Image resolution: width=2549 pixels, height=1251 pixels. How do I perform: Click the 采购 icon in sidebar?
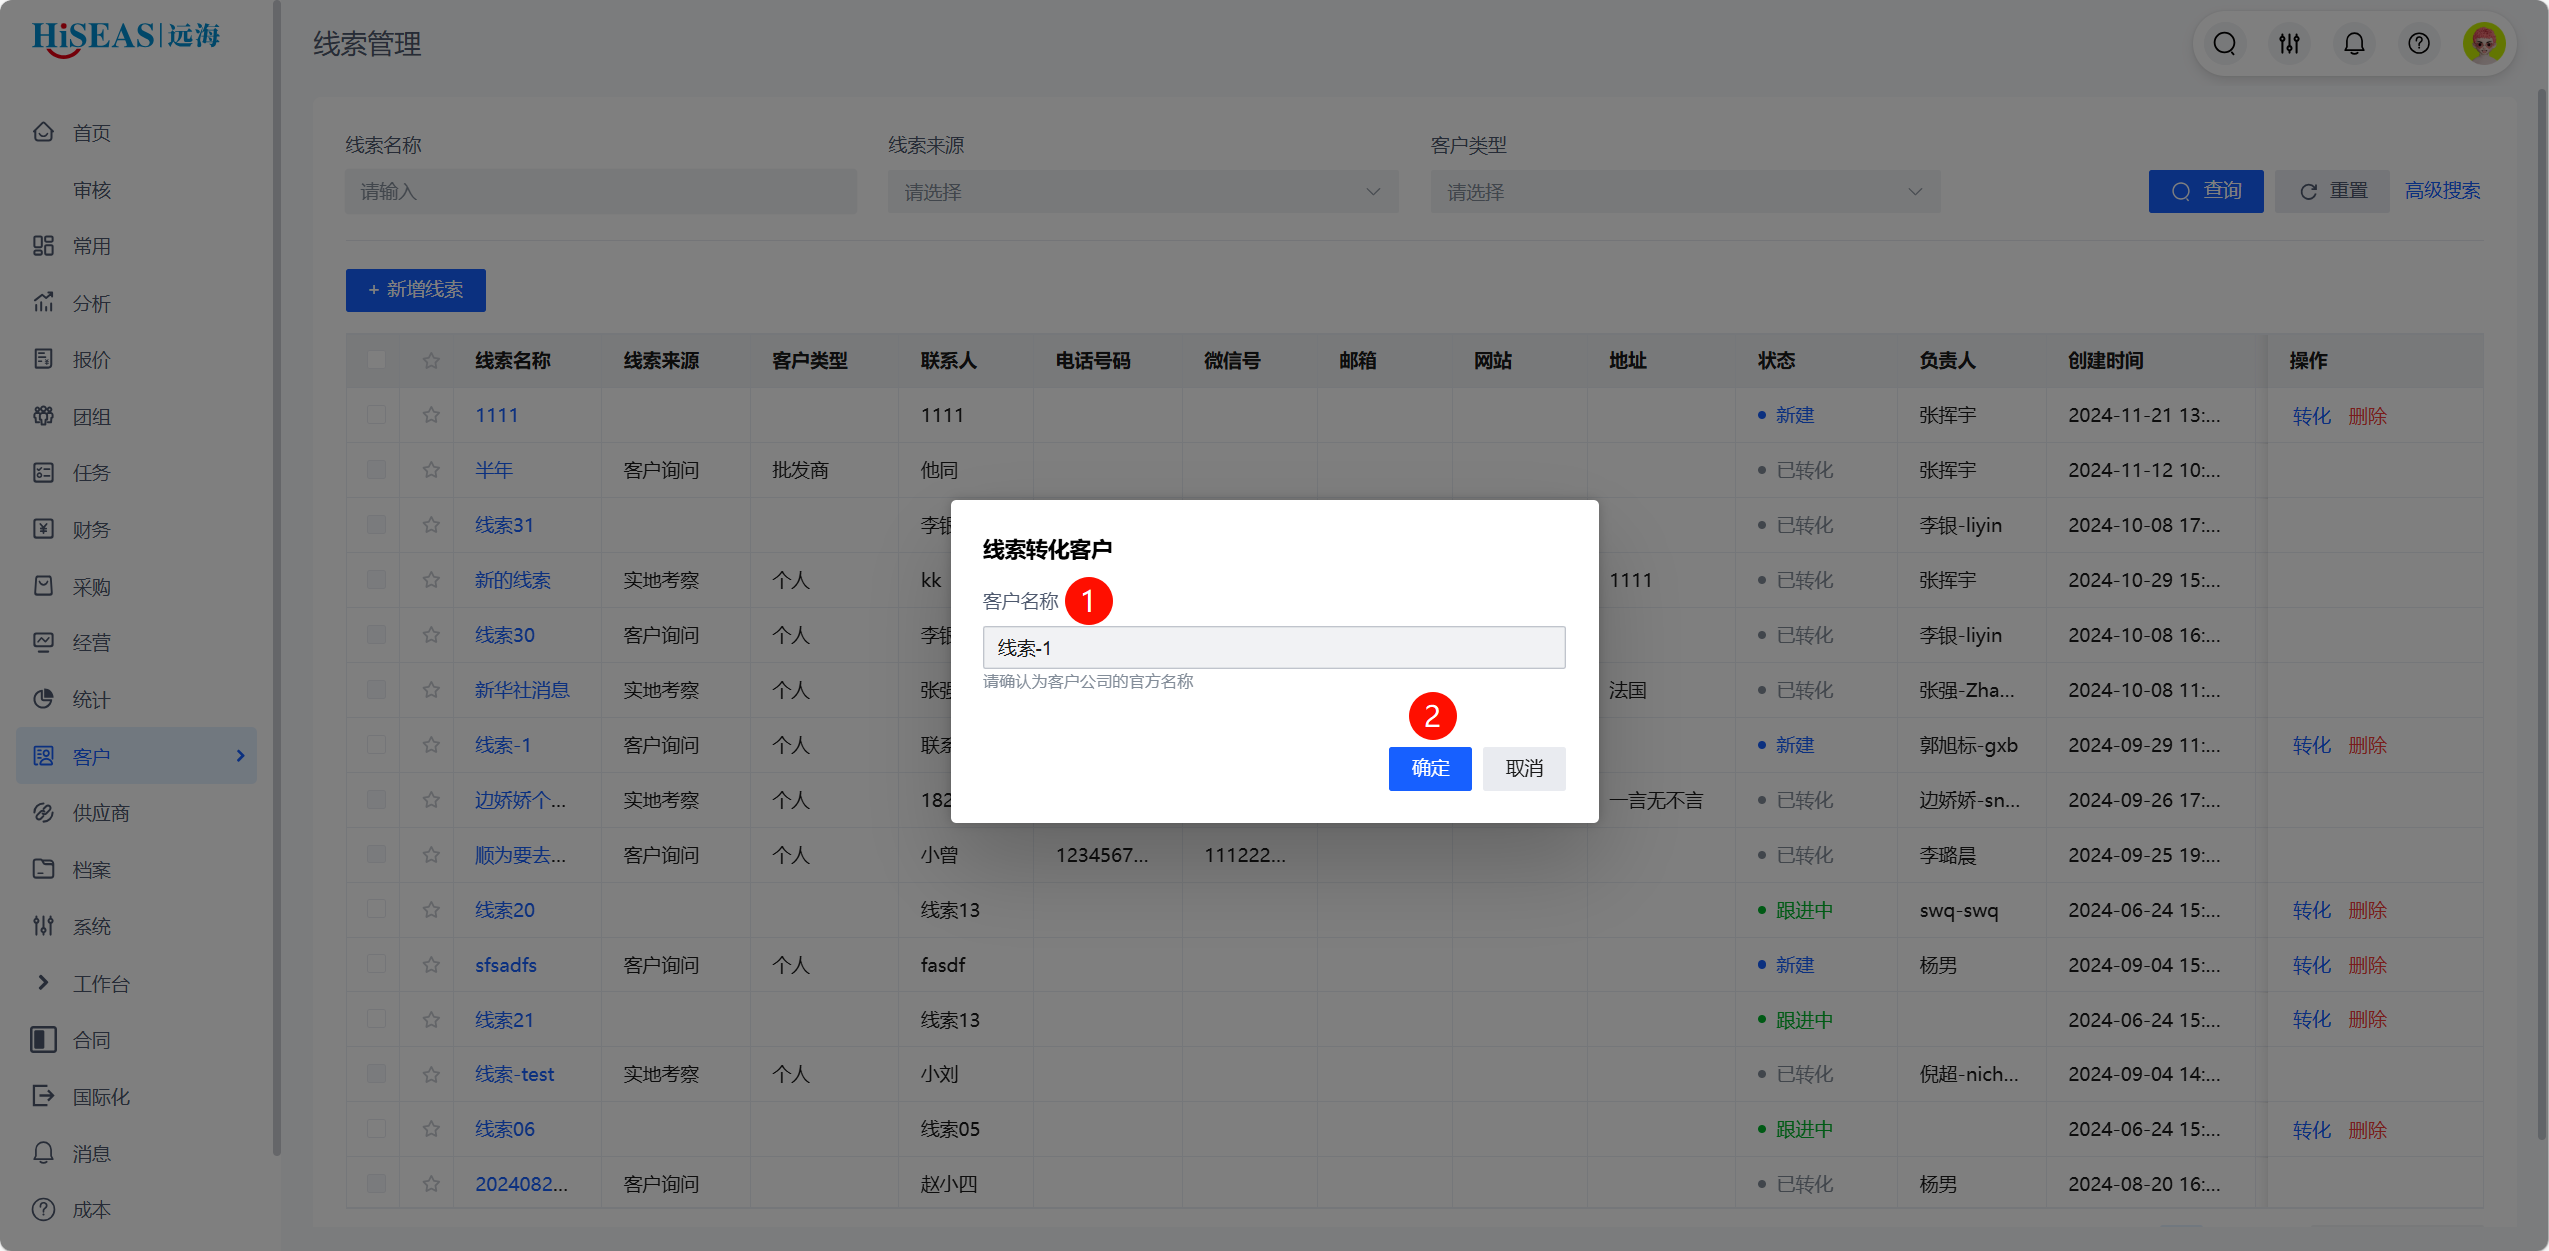[x=43, y=586]
